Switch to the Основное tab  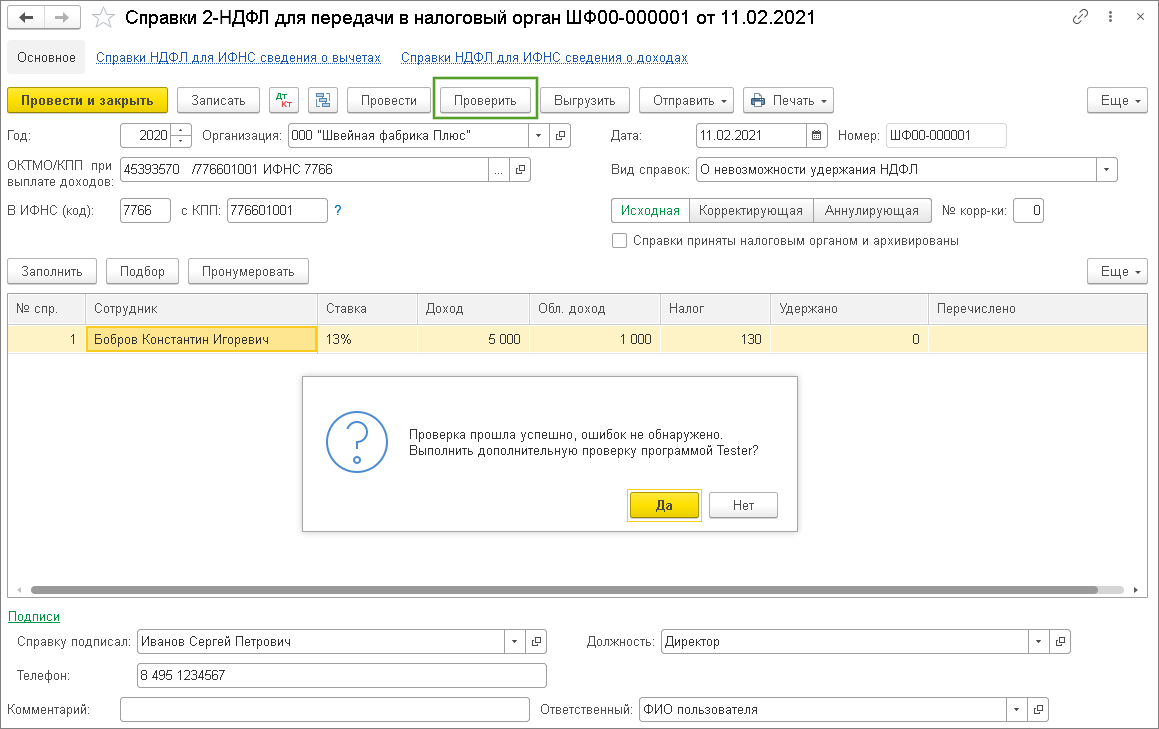[x=46, y=57]
